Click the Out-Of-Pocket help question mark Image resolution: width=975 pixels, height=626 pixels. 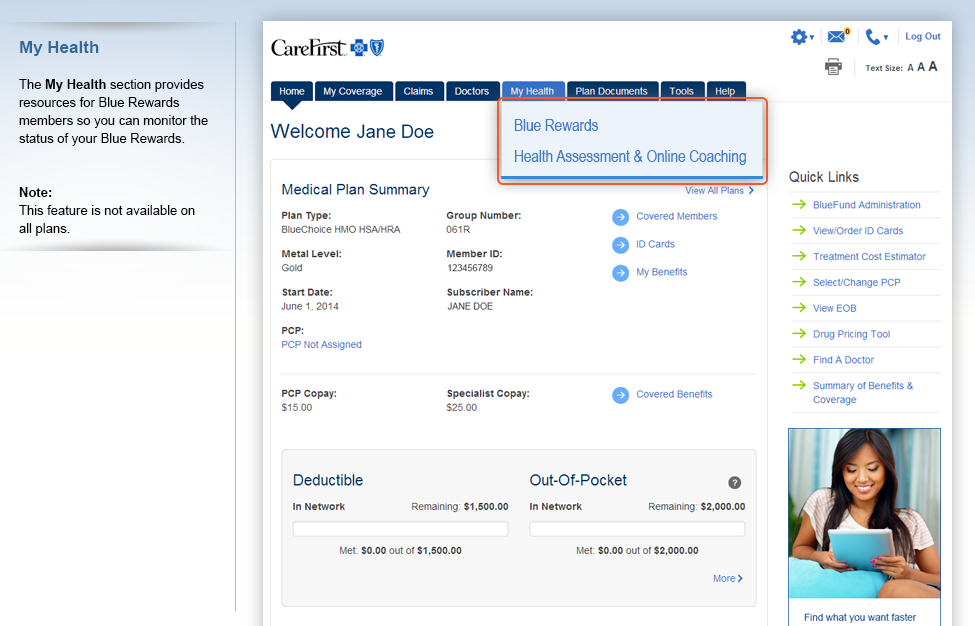tap(734, 482)
